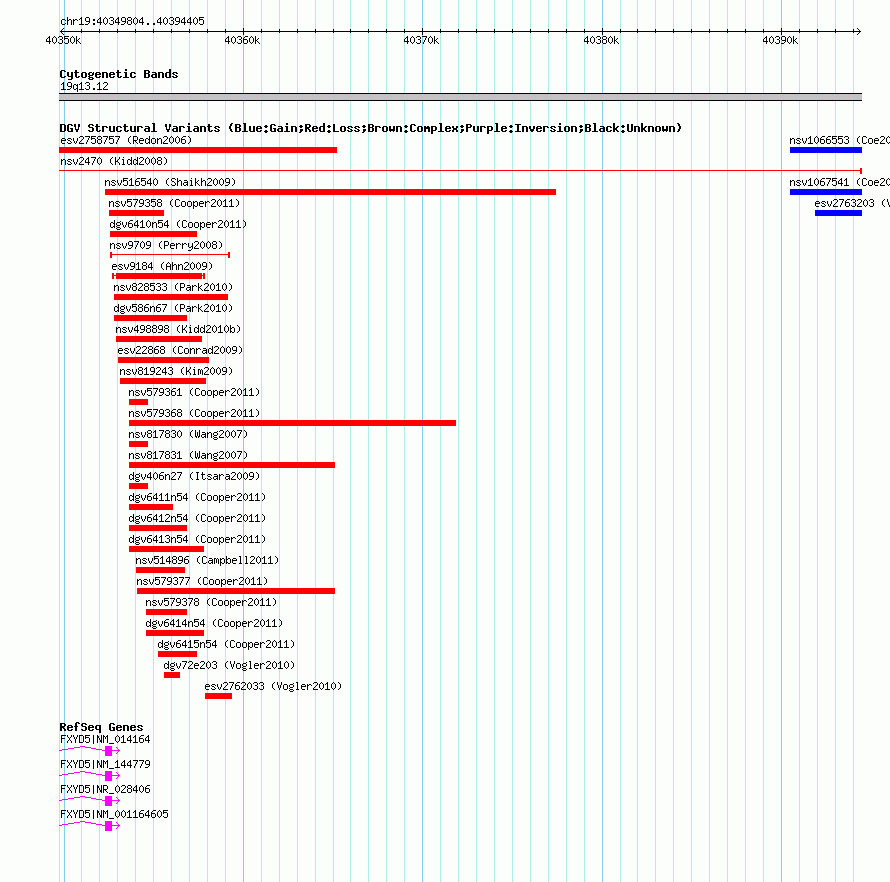Image resolution: width=890 pixels, height=882 pixels.
Task: Click the DGV Structural Variants track title
Action: [371, 128]
